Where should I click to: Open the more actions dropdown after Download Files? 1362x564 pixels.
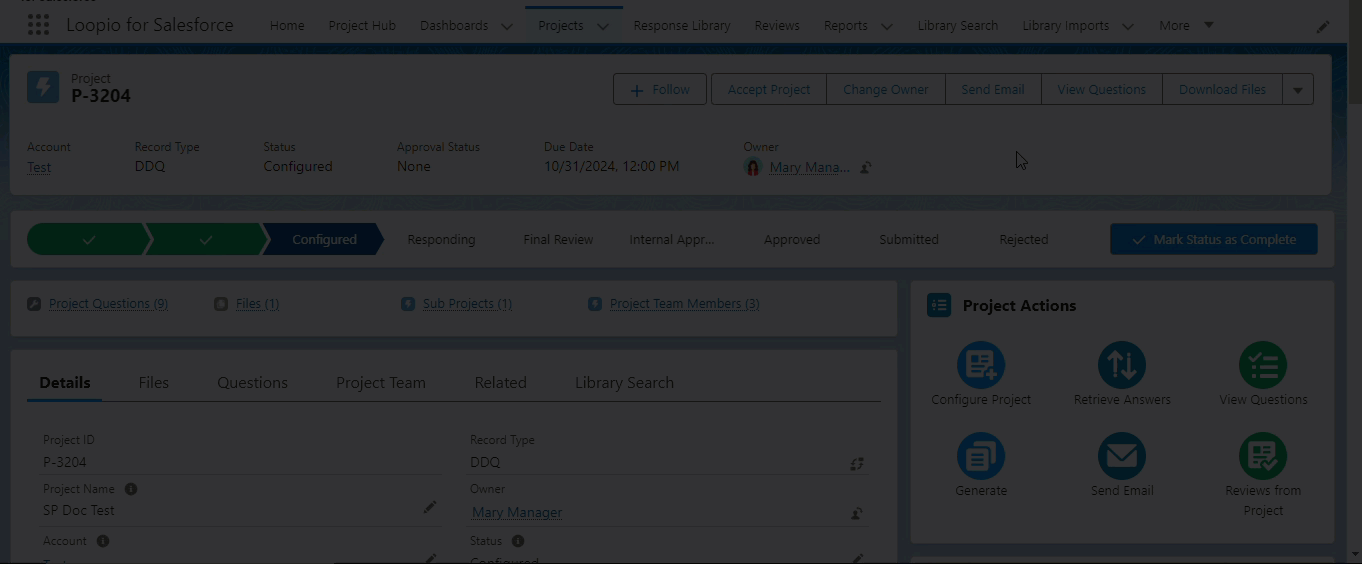pyautogui.click(x=1298, y=89)
